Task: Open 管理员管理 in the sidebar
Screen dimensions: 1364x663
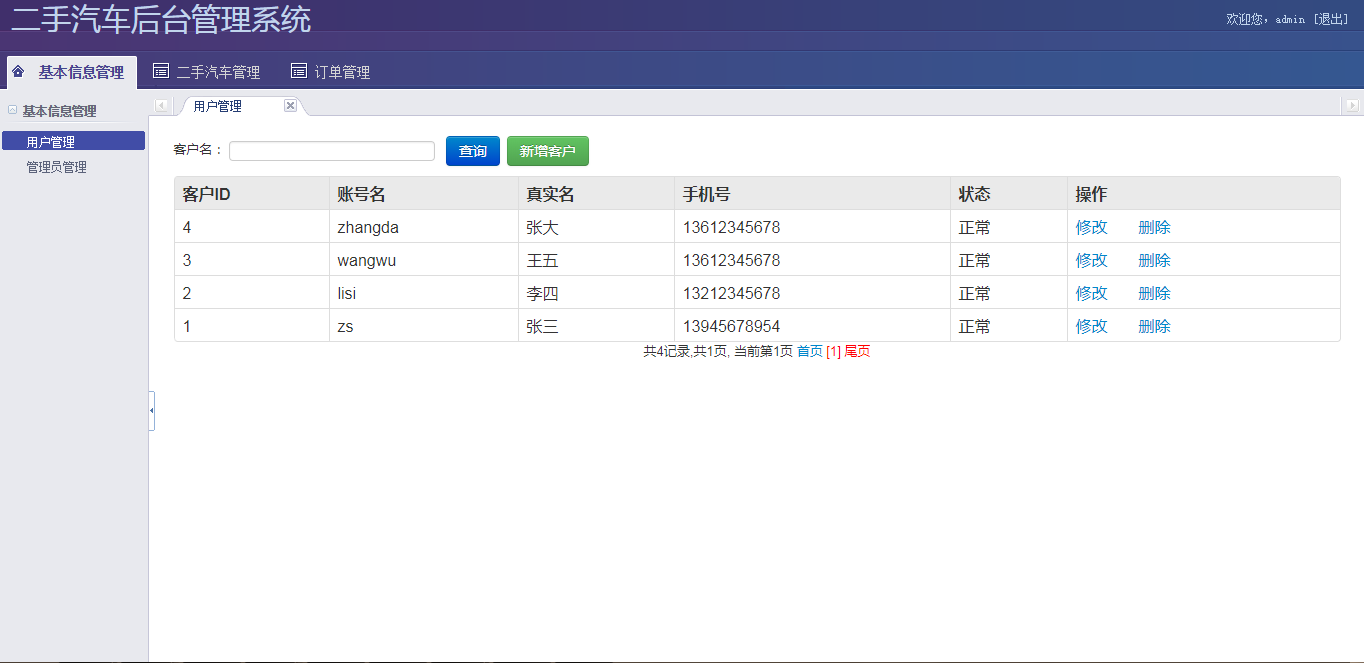Action: (x=56, y=167)
